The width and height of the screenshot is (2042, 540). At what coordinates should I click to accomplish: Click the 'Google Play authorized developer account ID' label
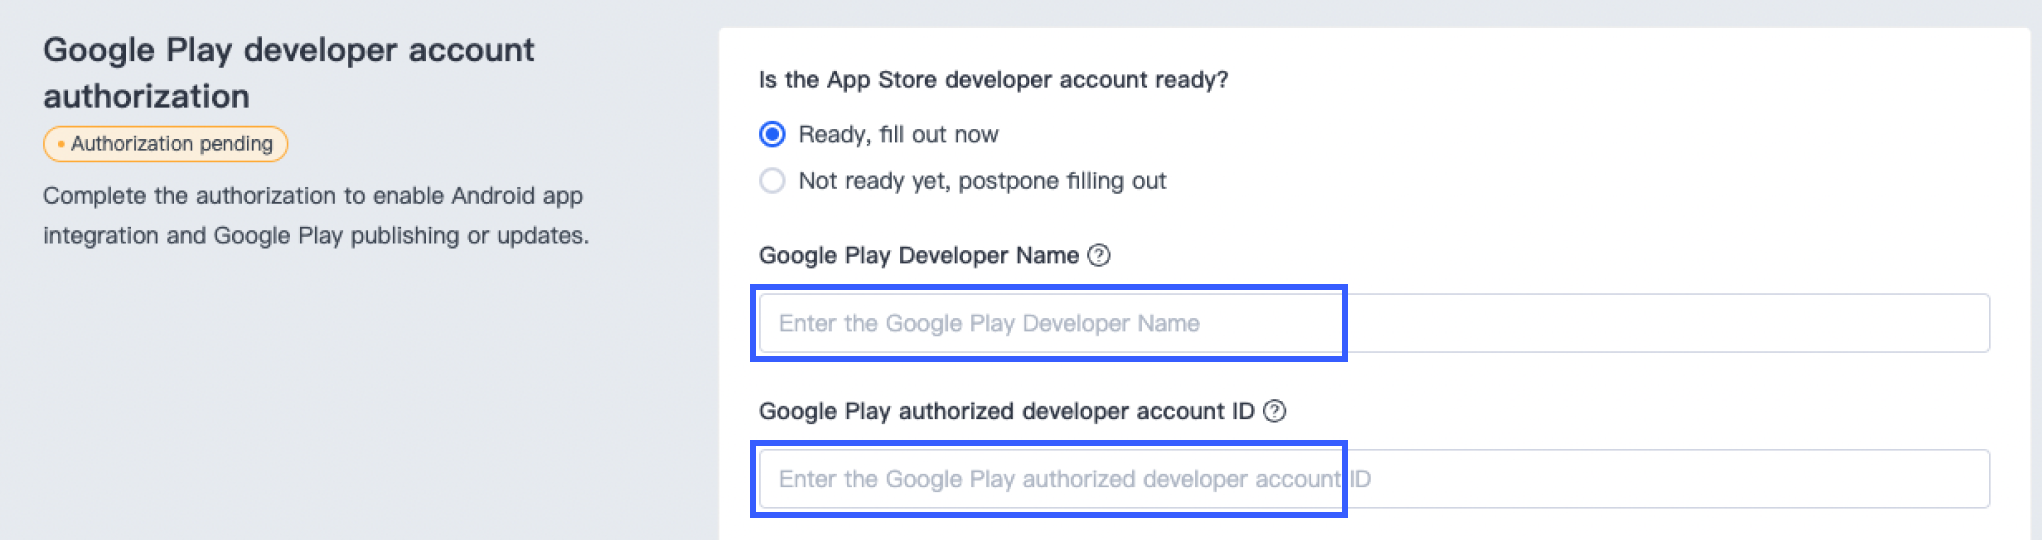(1007, 411)
